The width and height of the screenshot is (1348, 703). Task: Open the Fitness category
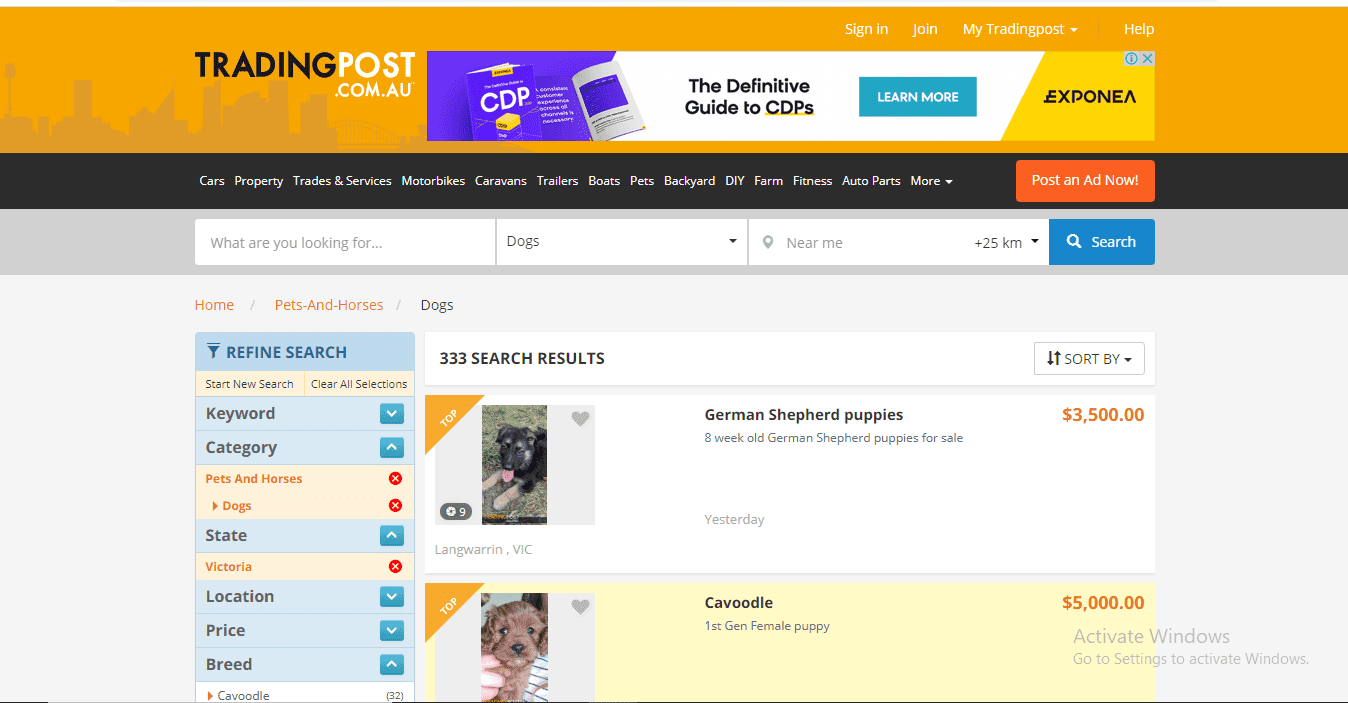point(812,181)
